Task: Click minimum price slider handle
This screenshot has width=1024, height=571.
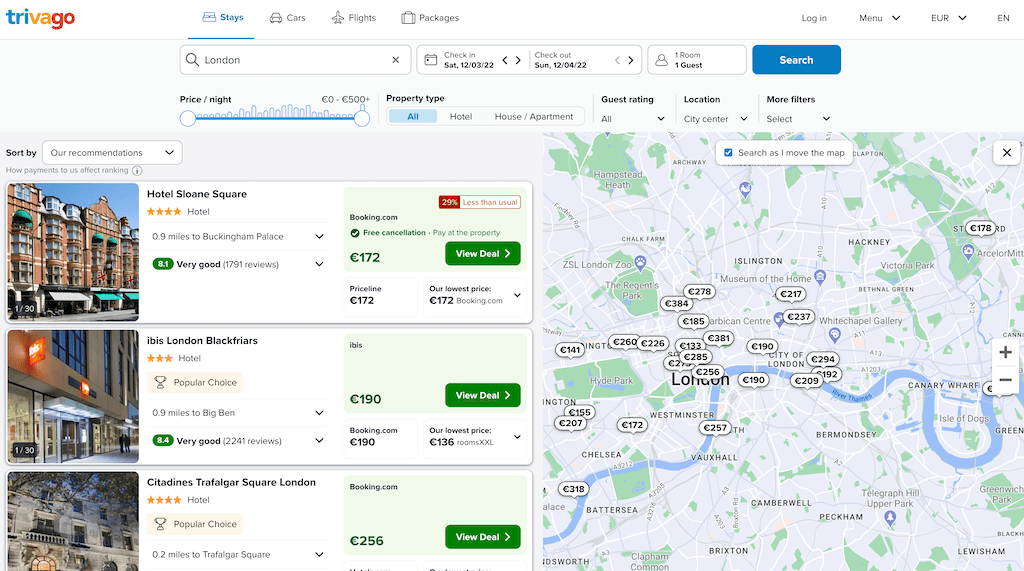Action: 188,118
